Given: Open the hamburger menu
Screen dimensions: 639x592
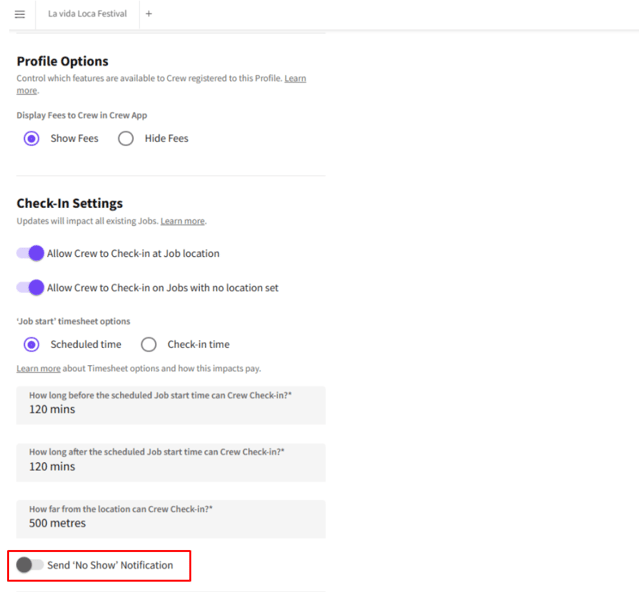Looking at the screenshot, I should (19, 14).
